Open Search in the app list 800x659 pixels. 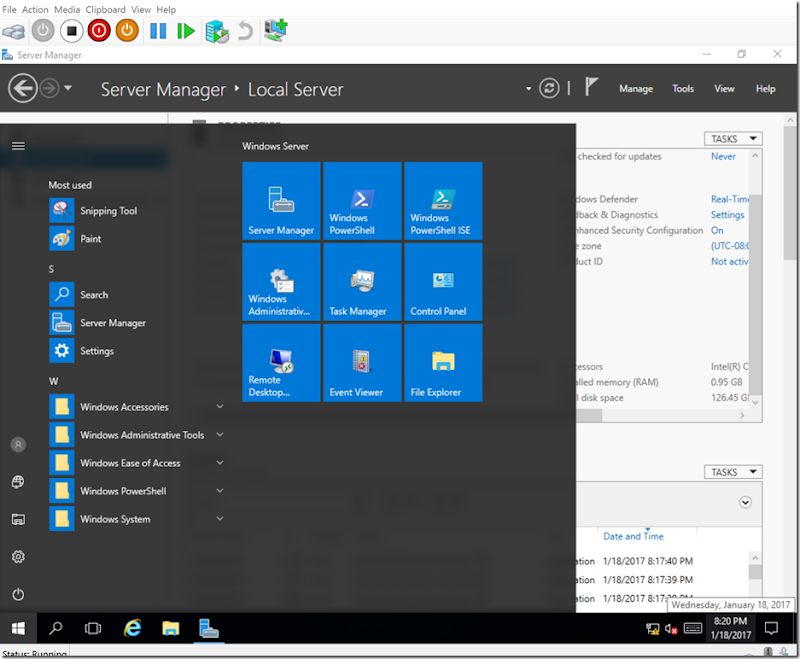pos(136,295)
